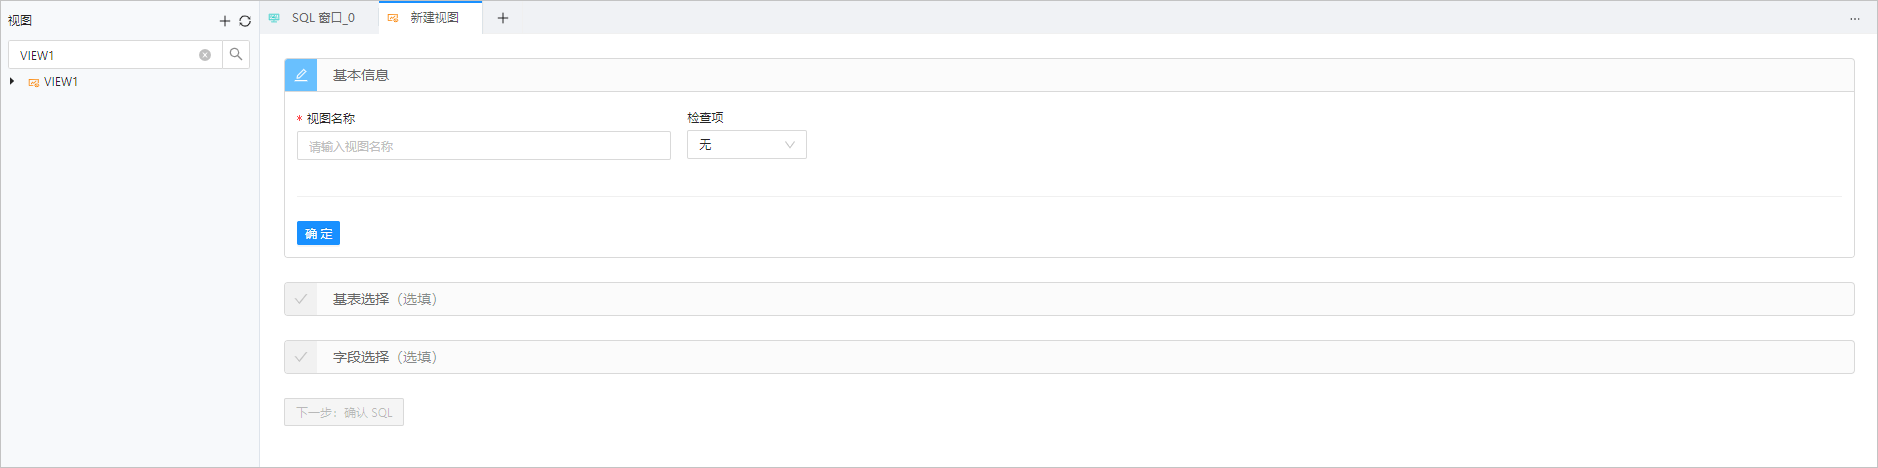This screenshot has width=1878, height=468.
Task: Focus the 视图名称 input field
Action: click(483, 146)
